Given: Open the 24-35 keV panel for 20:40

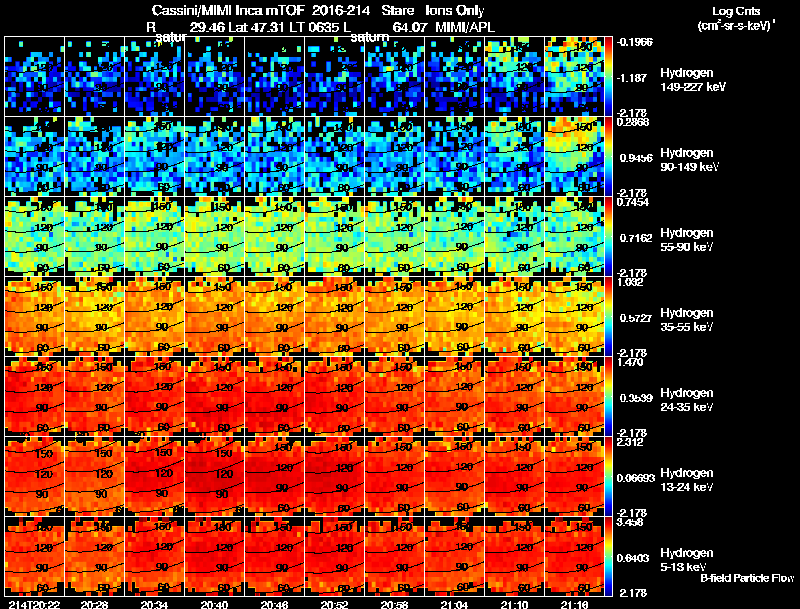Looking at the screenshot, I should tap(214, 396).
